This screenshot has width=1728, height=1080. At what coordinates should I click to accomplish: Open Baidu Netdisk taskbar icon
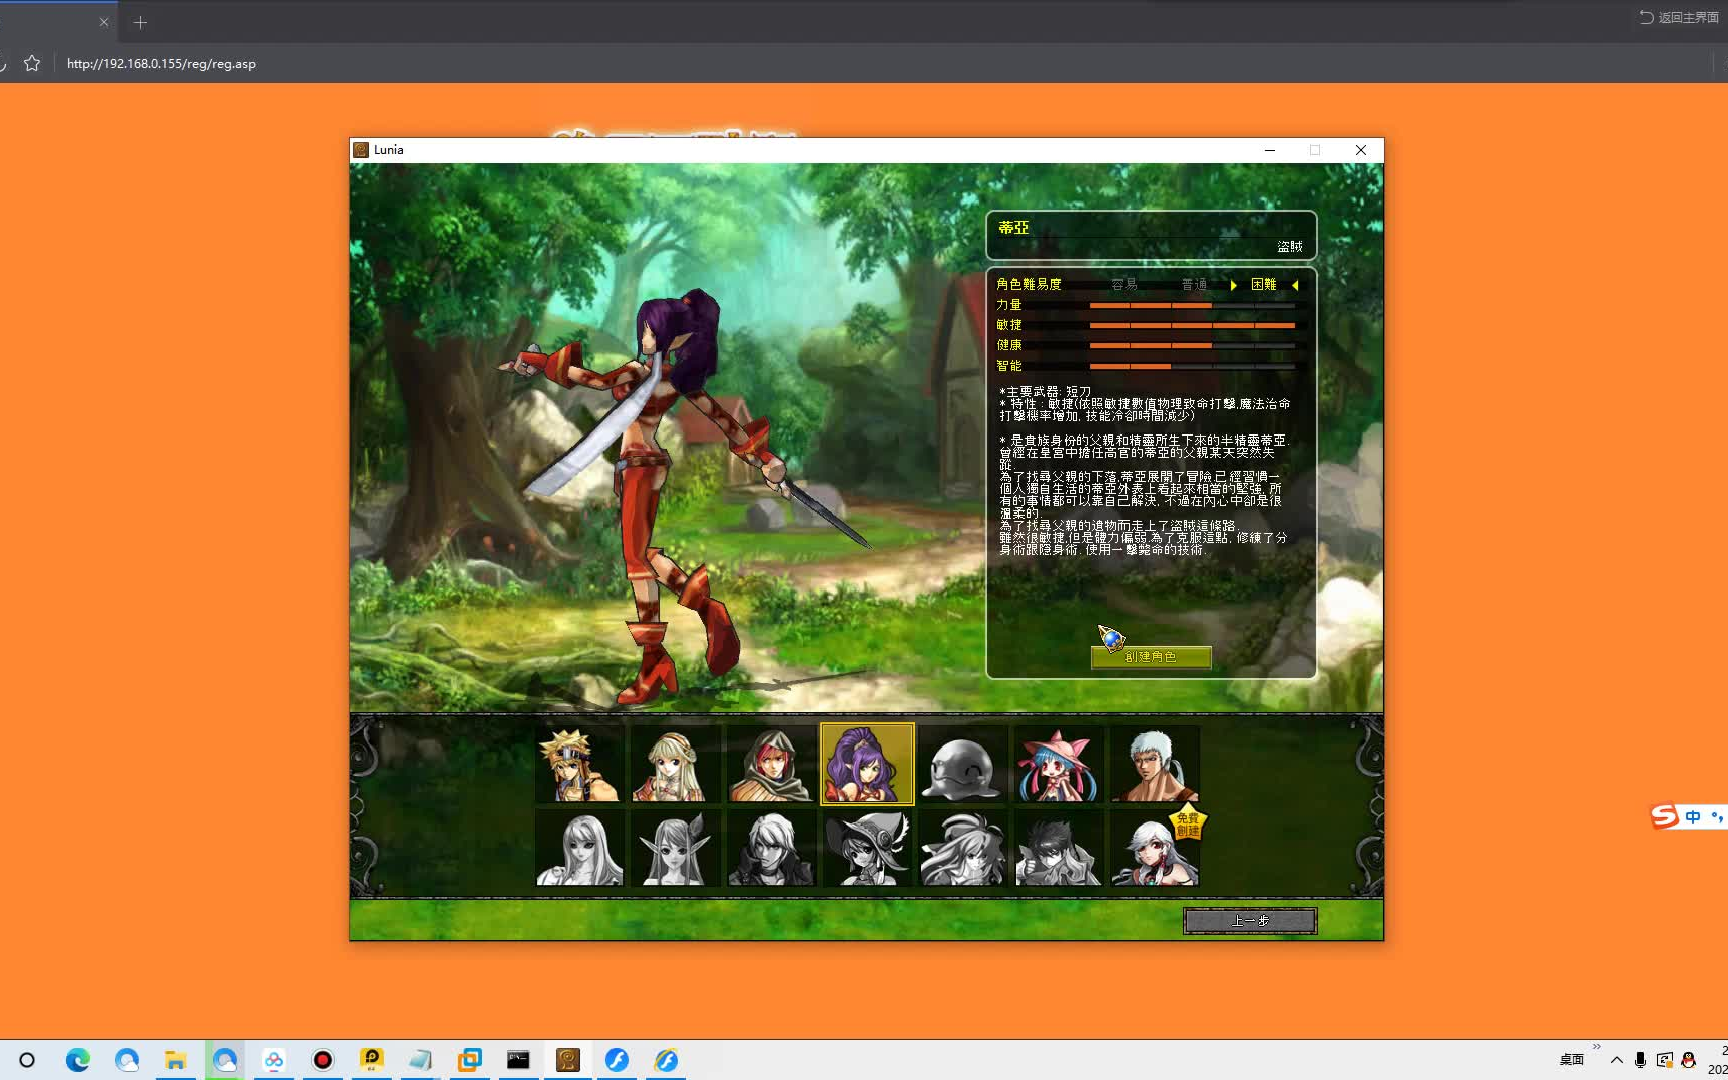(274, 1060)
